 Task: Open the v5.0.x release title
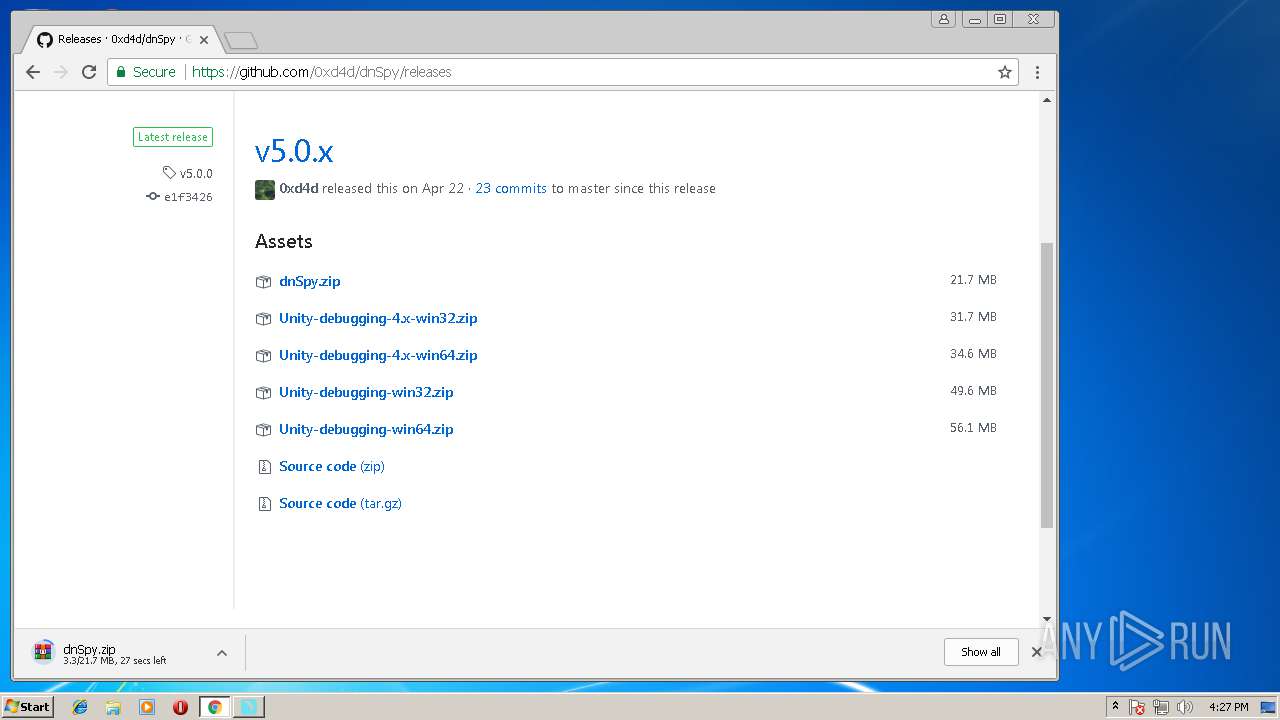click(294, 151)
